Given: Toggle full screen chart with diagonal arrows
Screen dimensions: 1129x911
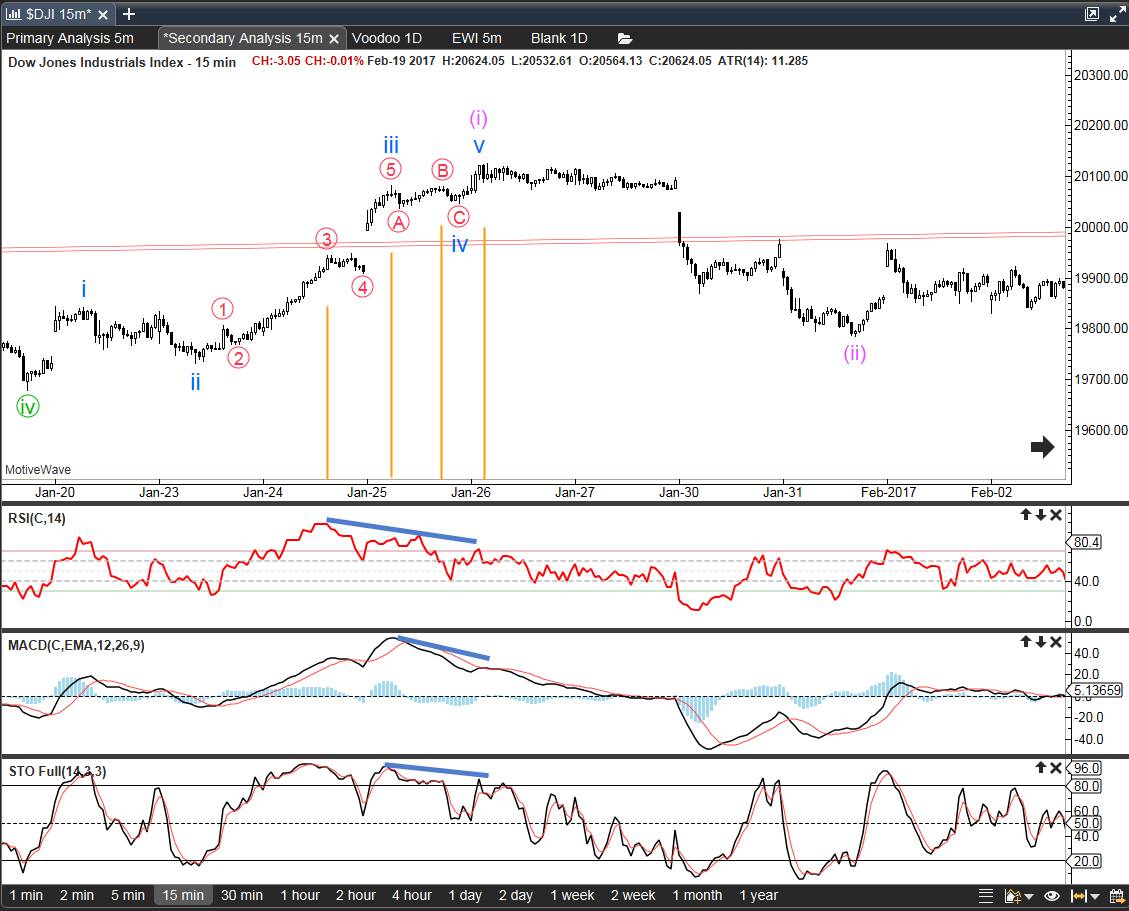Looking at the screenshot, I should [x=1117, y=14].
